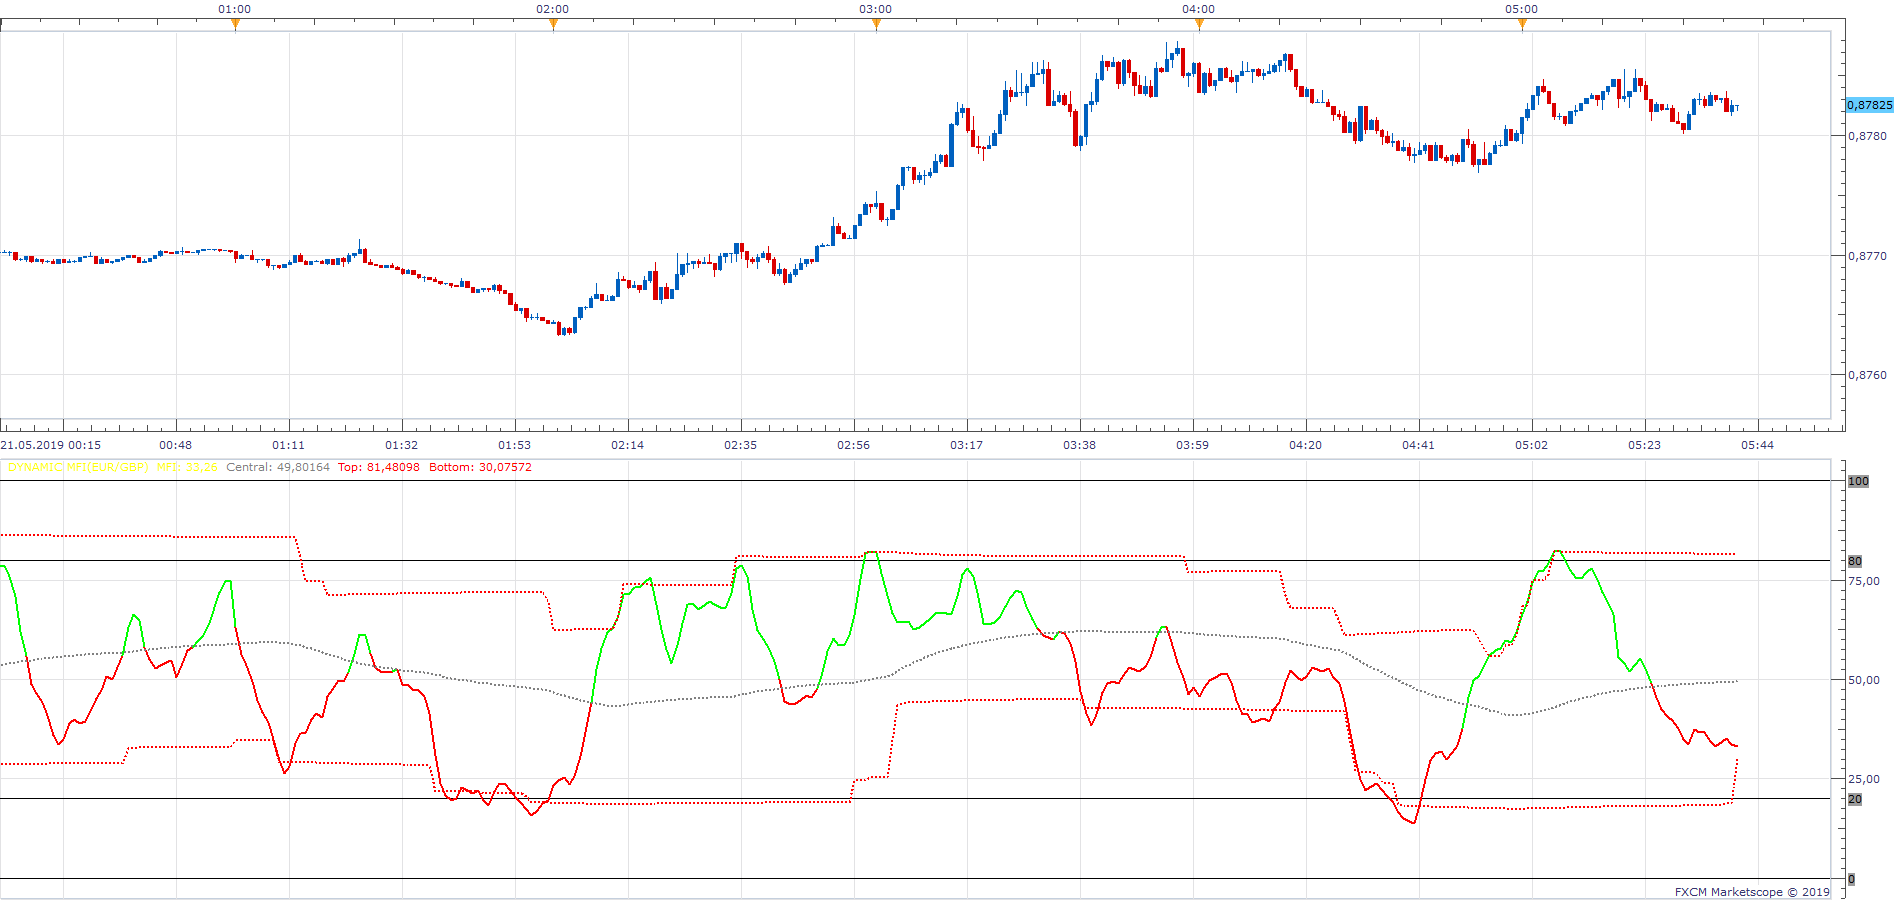
Task: Click the 01:11 time axis label
Action: click(289, 445)
